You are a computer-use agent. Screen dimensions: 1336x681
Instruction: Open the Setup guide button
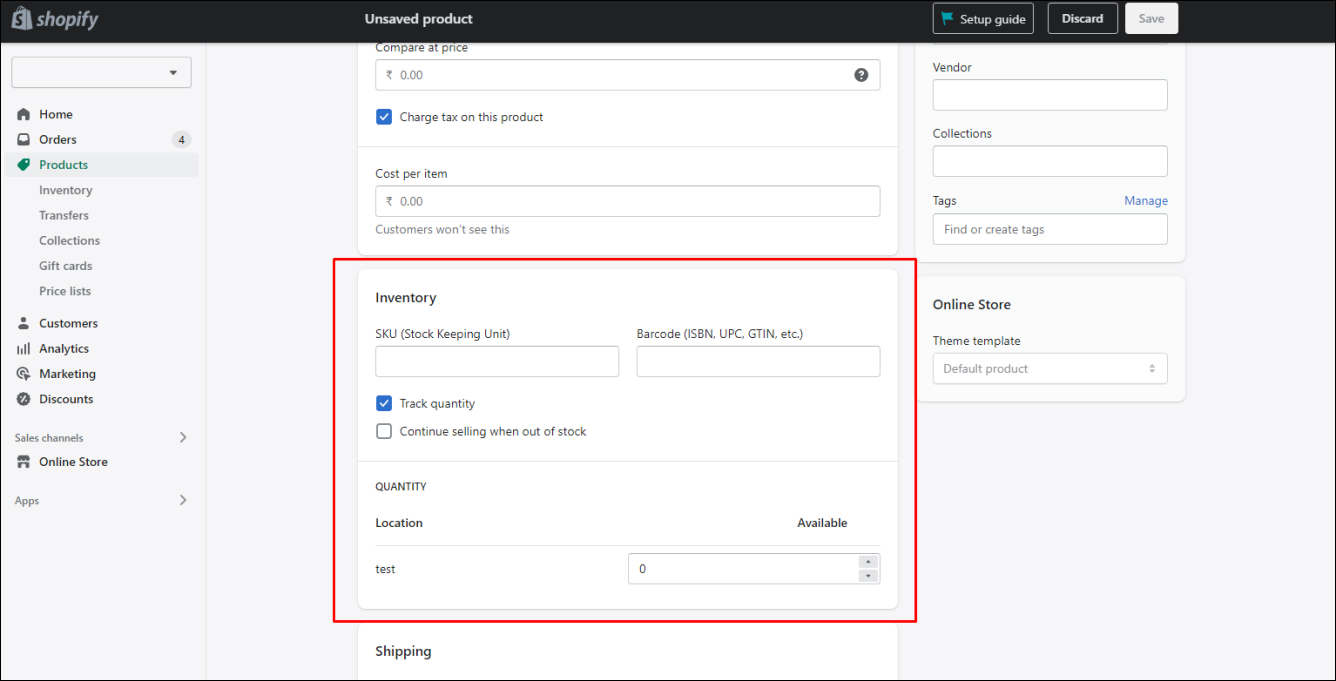point(983,19)
